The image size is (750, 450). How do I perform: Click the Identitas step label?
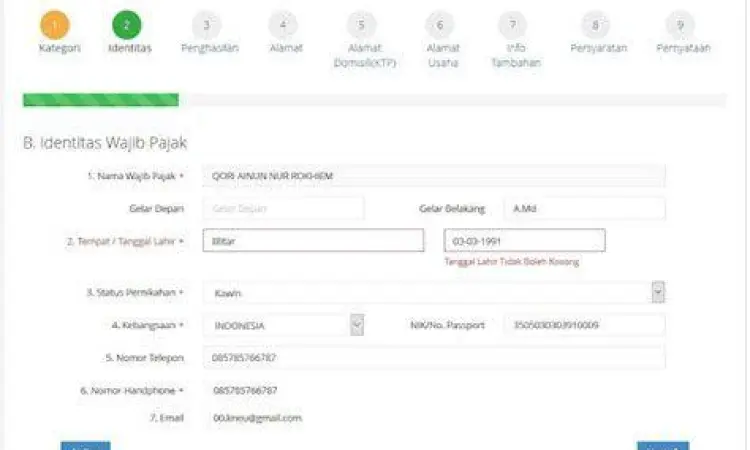[x=130, y=48]
